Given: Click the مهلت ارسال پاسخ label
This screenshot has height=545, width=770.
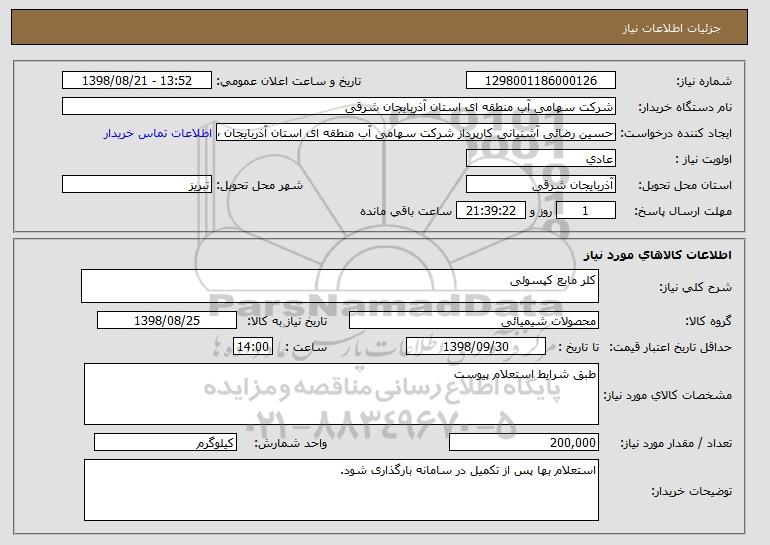Looking at the screenshot, I should tap(684, 211).
